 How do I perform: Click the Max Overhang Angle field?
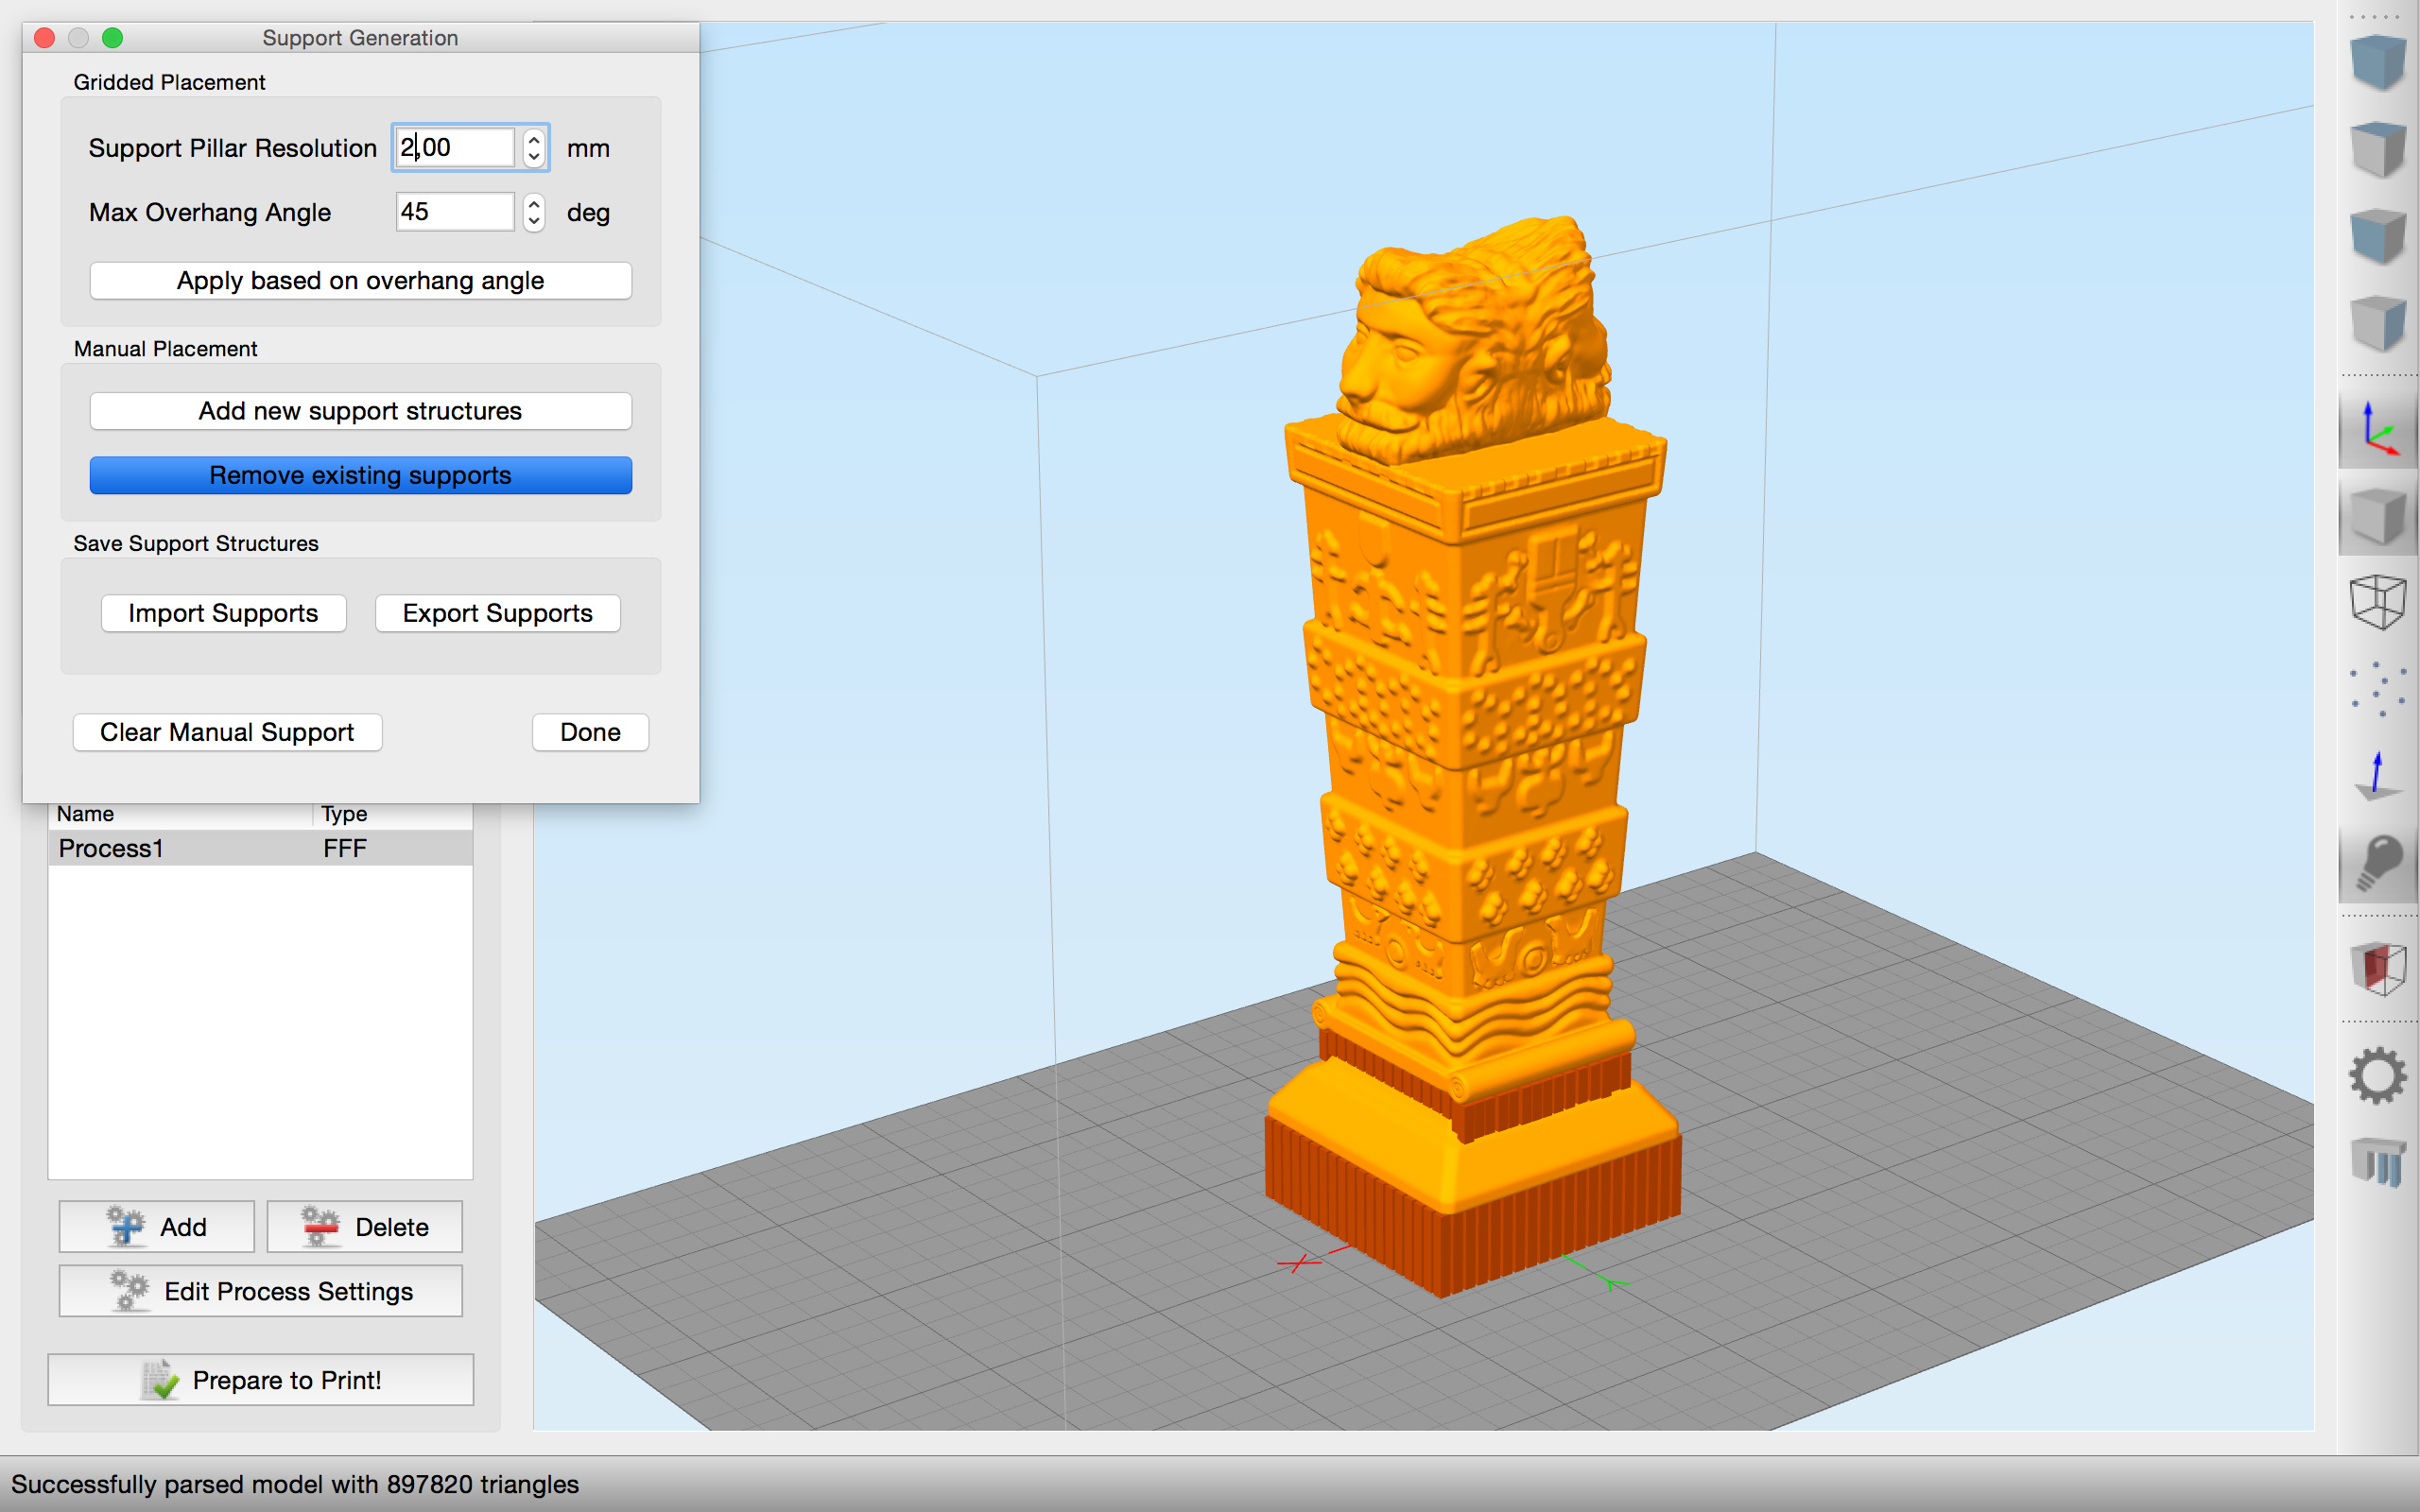454,212
